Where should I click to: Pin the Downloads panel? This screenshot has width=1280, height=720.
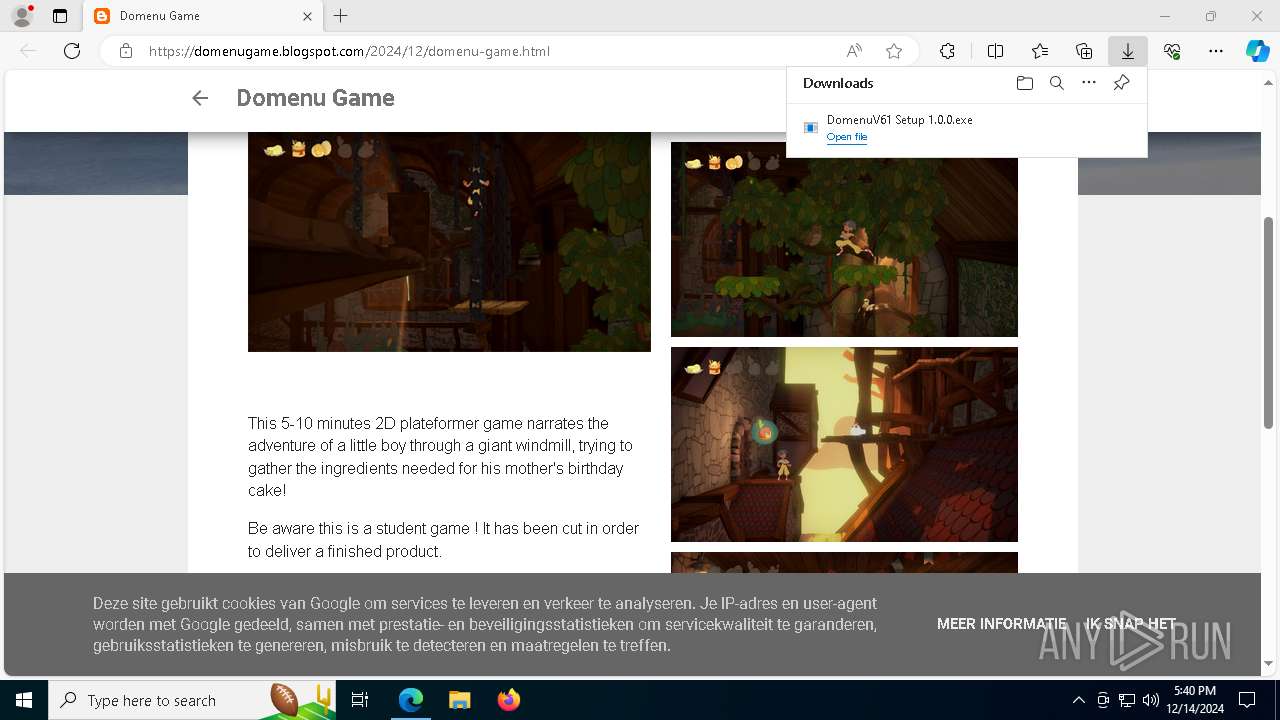pyautogui.click(x=1122, y=83)
